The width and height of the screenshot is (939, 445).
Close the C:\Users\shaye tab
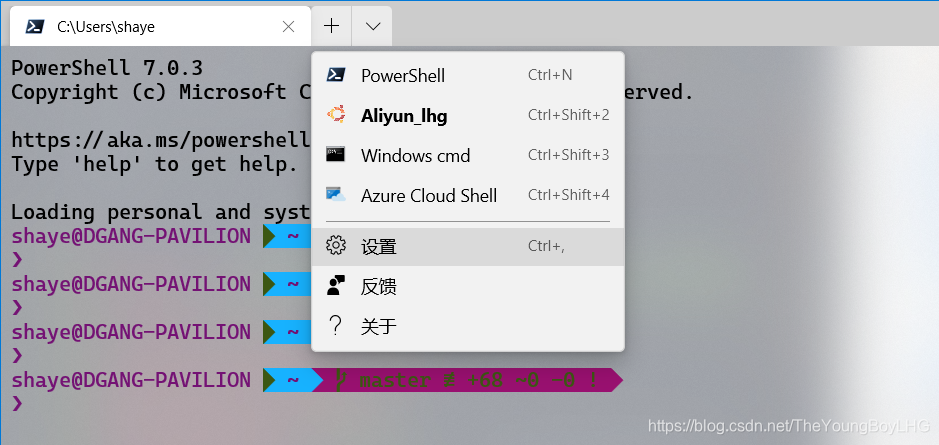tap(289, 26)
